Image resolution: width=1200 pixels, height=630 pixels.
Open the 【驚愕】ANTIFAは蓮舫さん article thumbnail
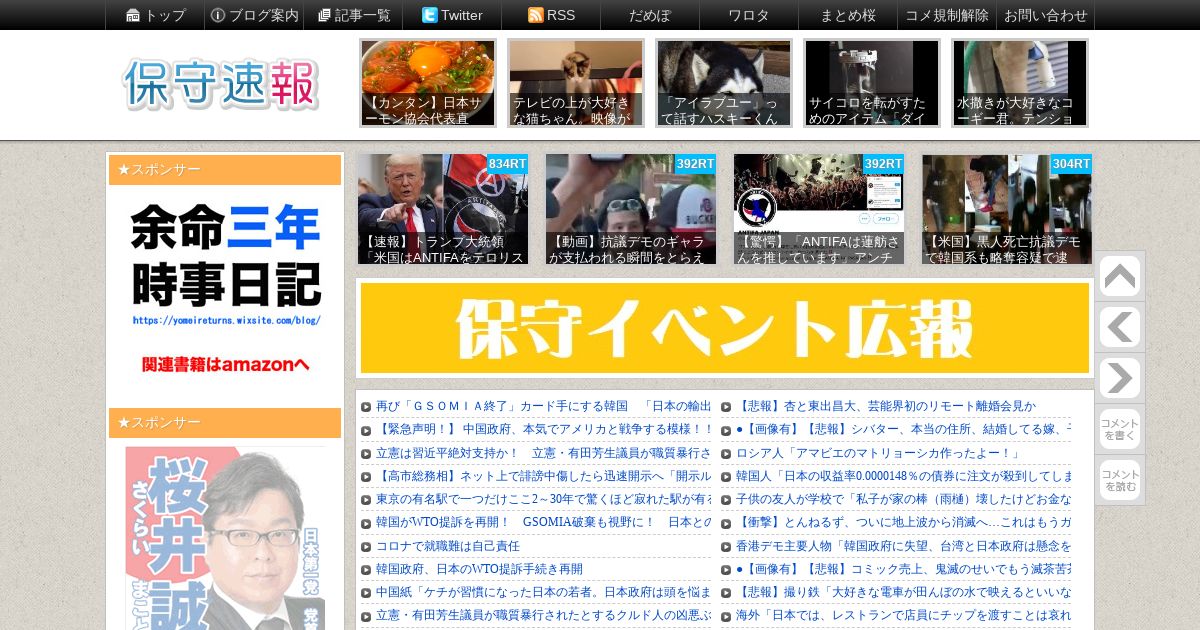[819, 209]
